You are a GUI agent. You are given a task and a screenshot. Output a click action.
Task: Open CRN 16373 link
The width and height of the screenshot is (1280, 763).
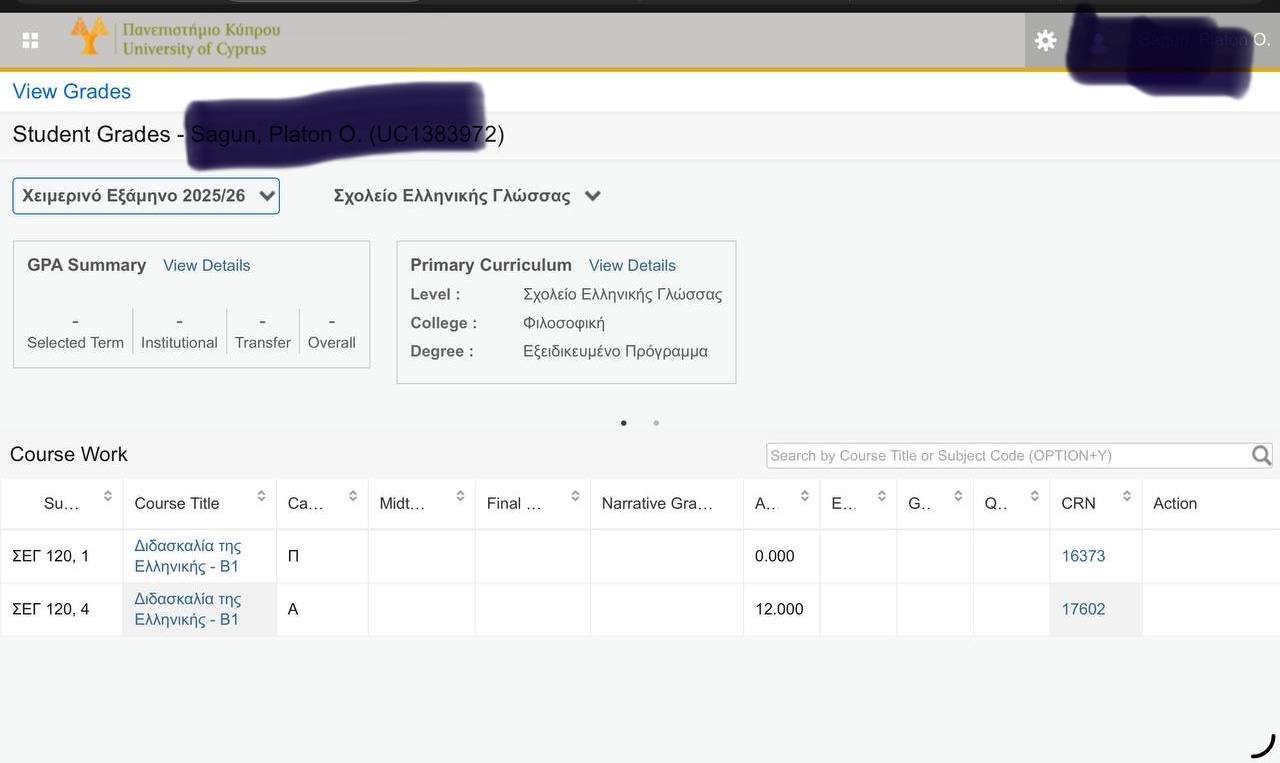(x=1083, y=556)
